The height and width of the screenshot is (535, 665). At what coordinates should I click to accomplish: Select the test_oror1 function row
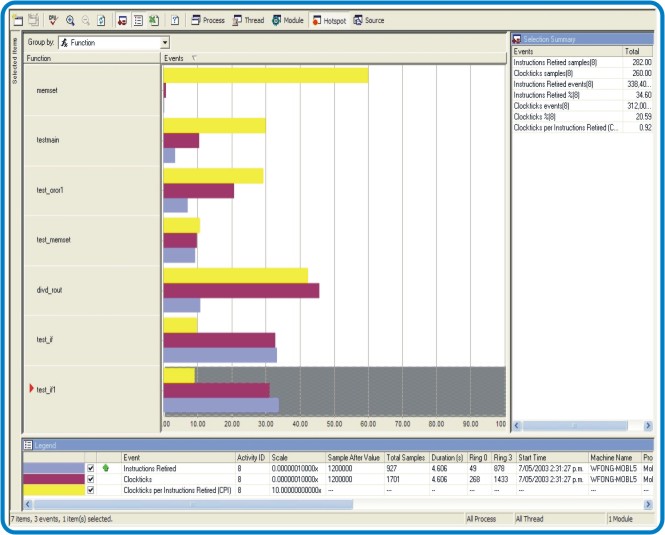coord(92,190)
